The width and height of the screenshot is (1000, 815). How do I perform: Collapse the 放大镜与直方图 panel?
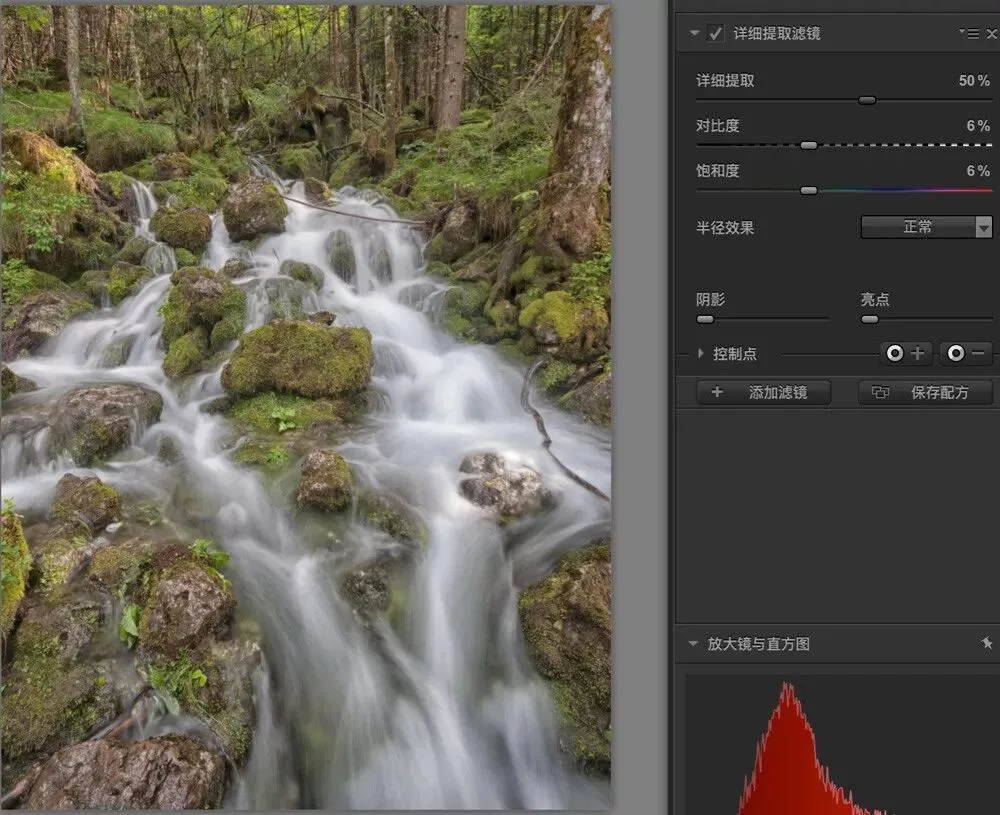click(693, 644)
